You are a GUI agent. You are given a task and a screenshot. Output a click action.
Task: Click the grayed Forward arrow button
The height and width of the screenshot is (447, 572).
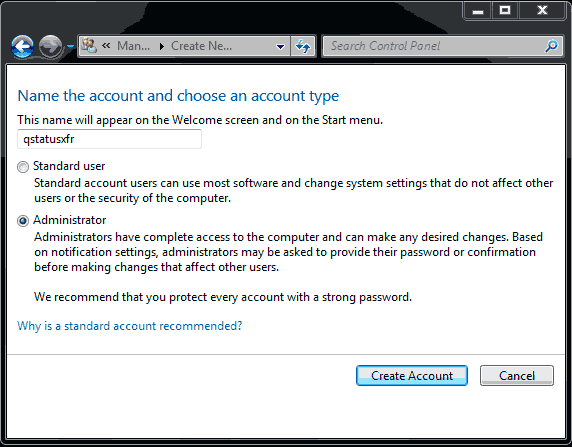[x=50, y=46]
